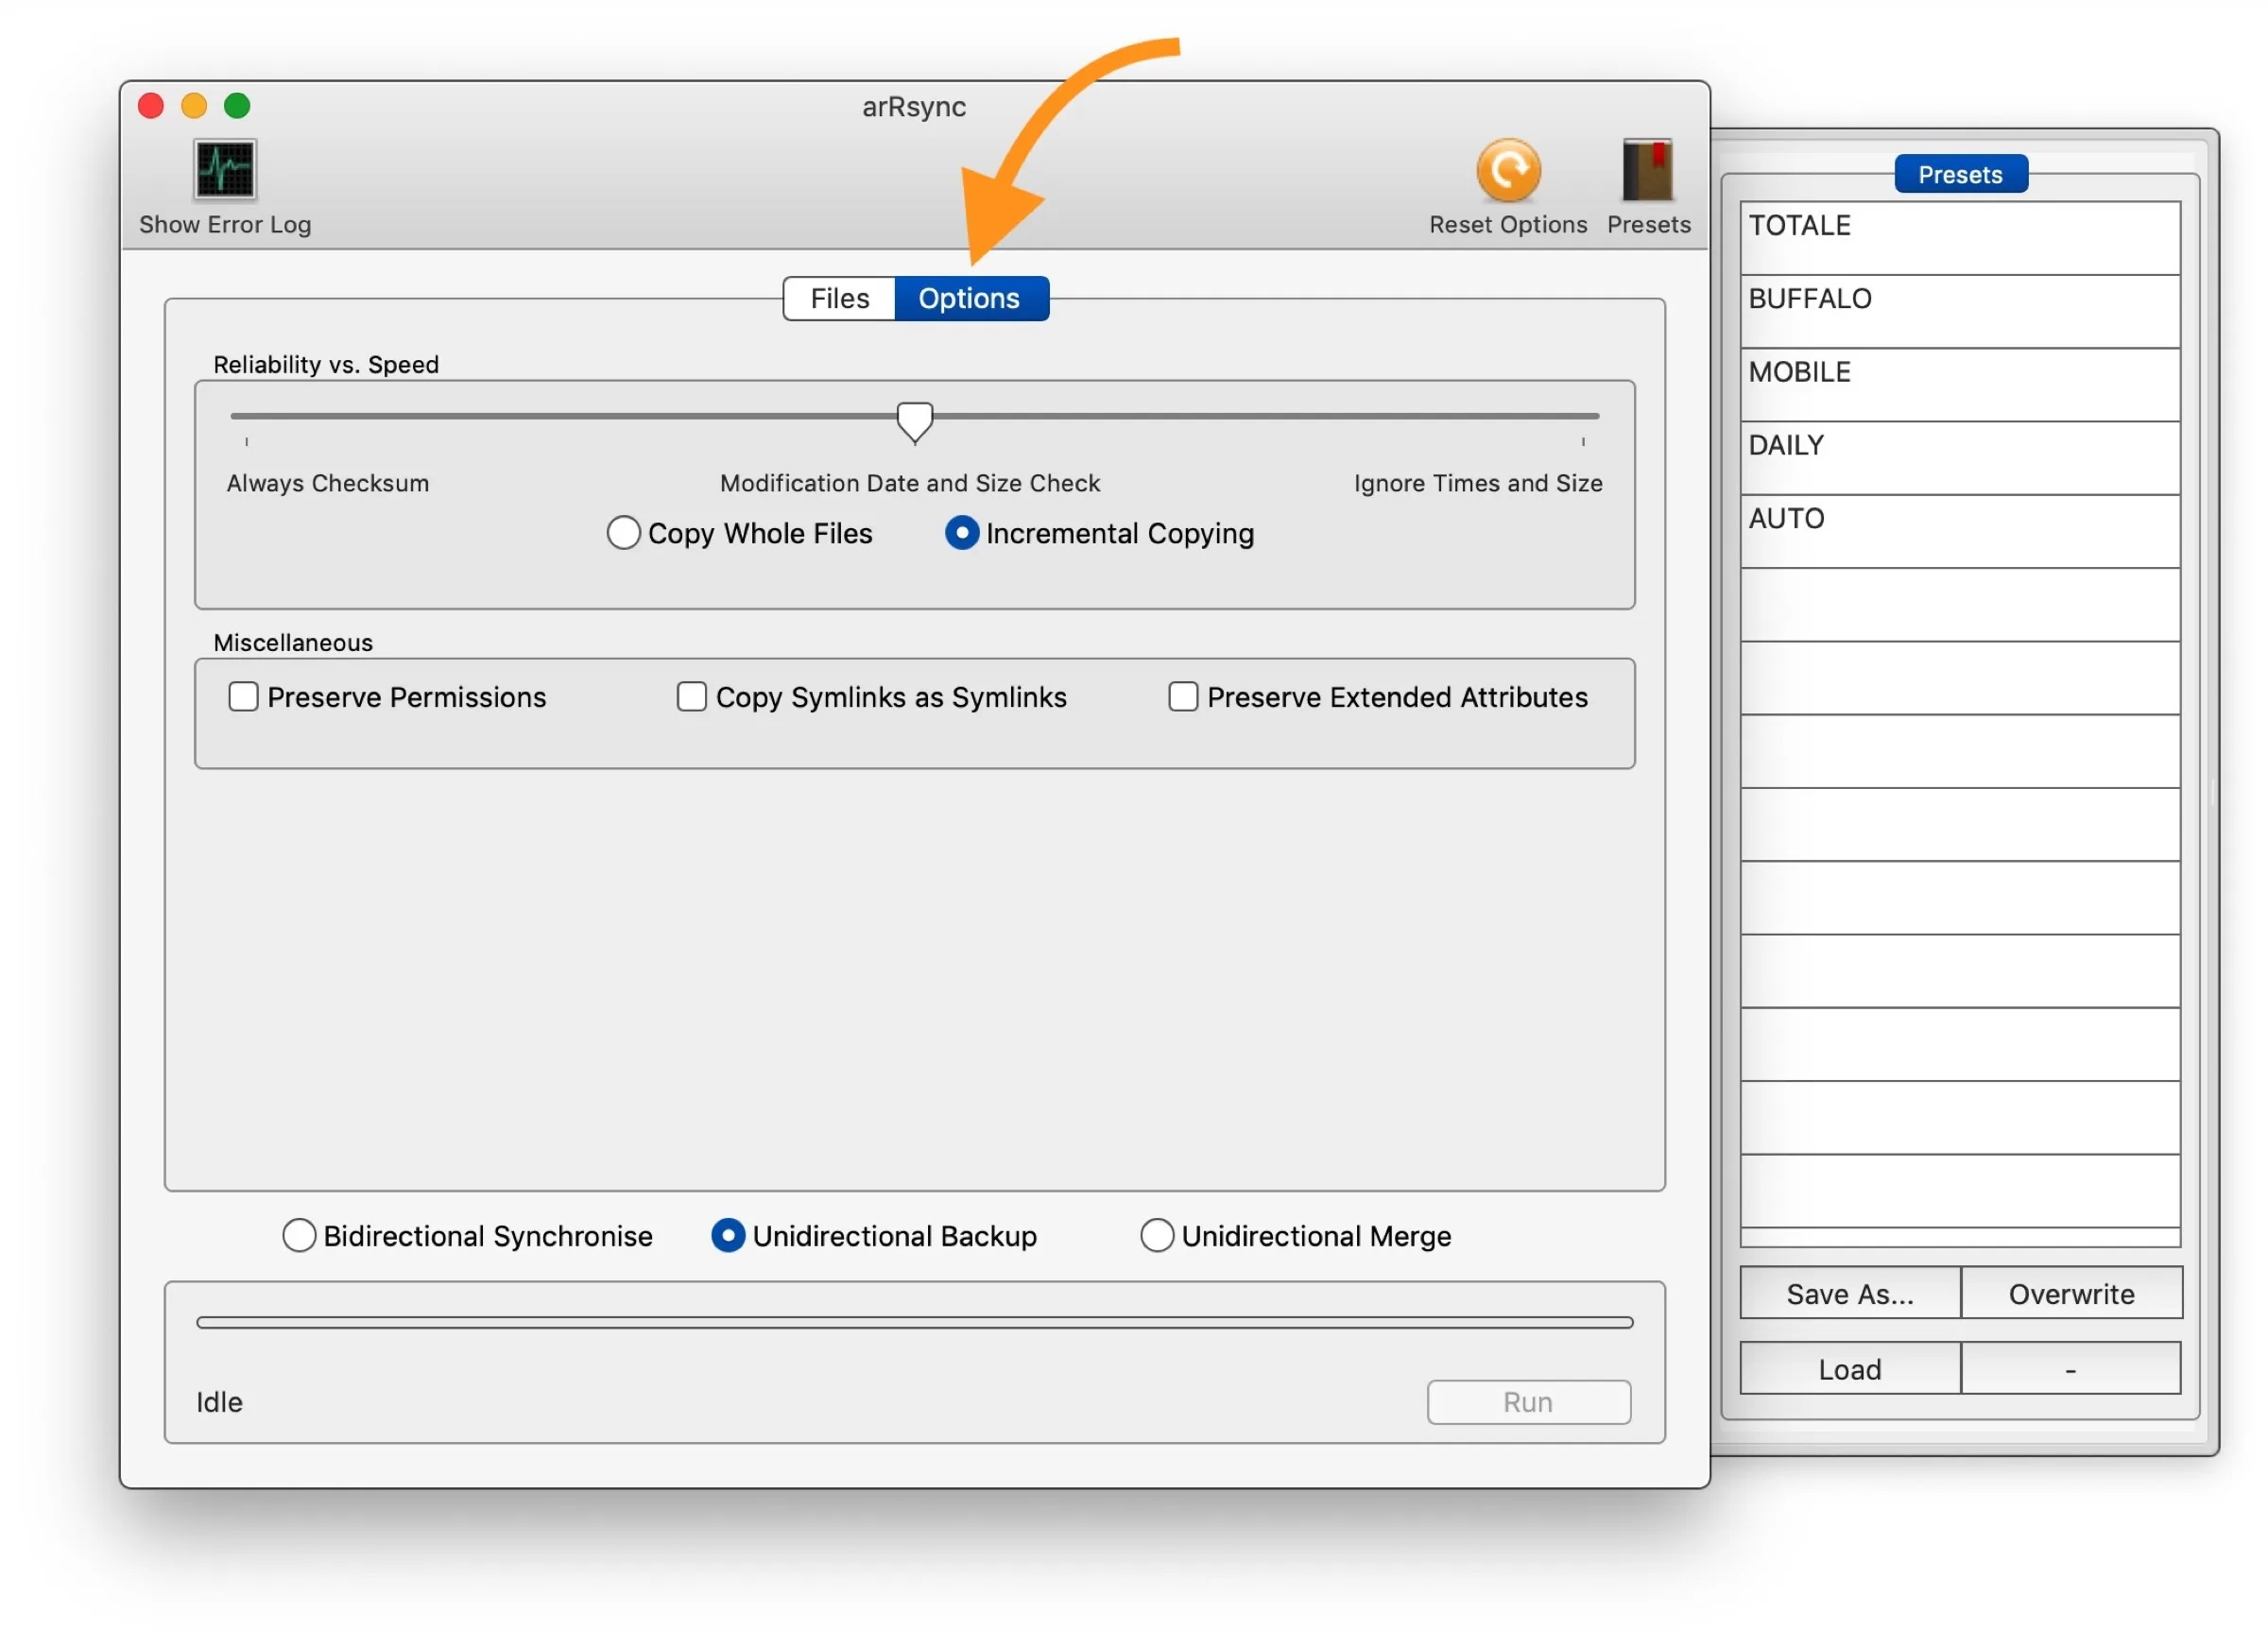Drag the Reliability vs Speed slider

pos(916,420)
